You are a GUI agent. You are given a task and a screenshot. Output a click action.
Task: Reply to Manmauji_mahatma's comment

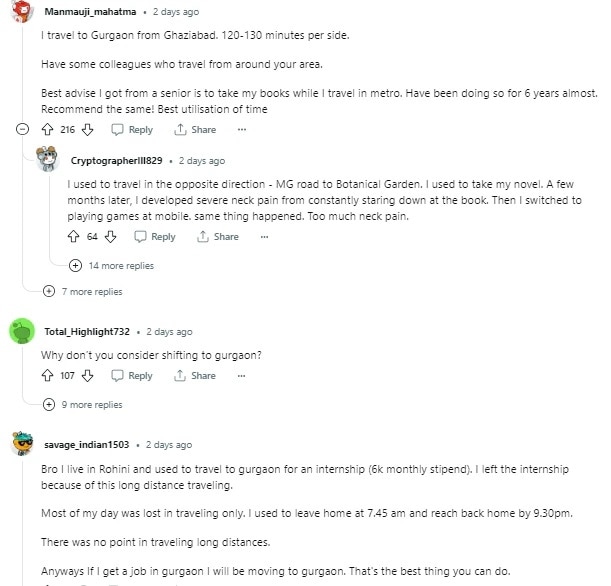coord(132,130)
